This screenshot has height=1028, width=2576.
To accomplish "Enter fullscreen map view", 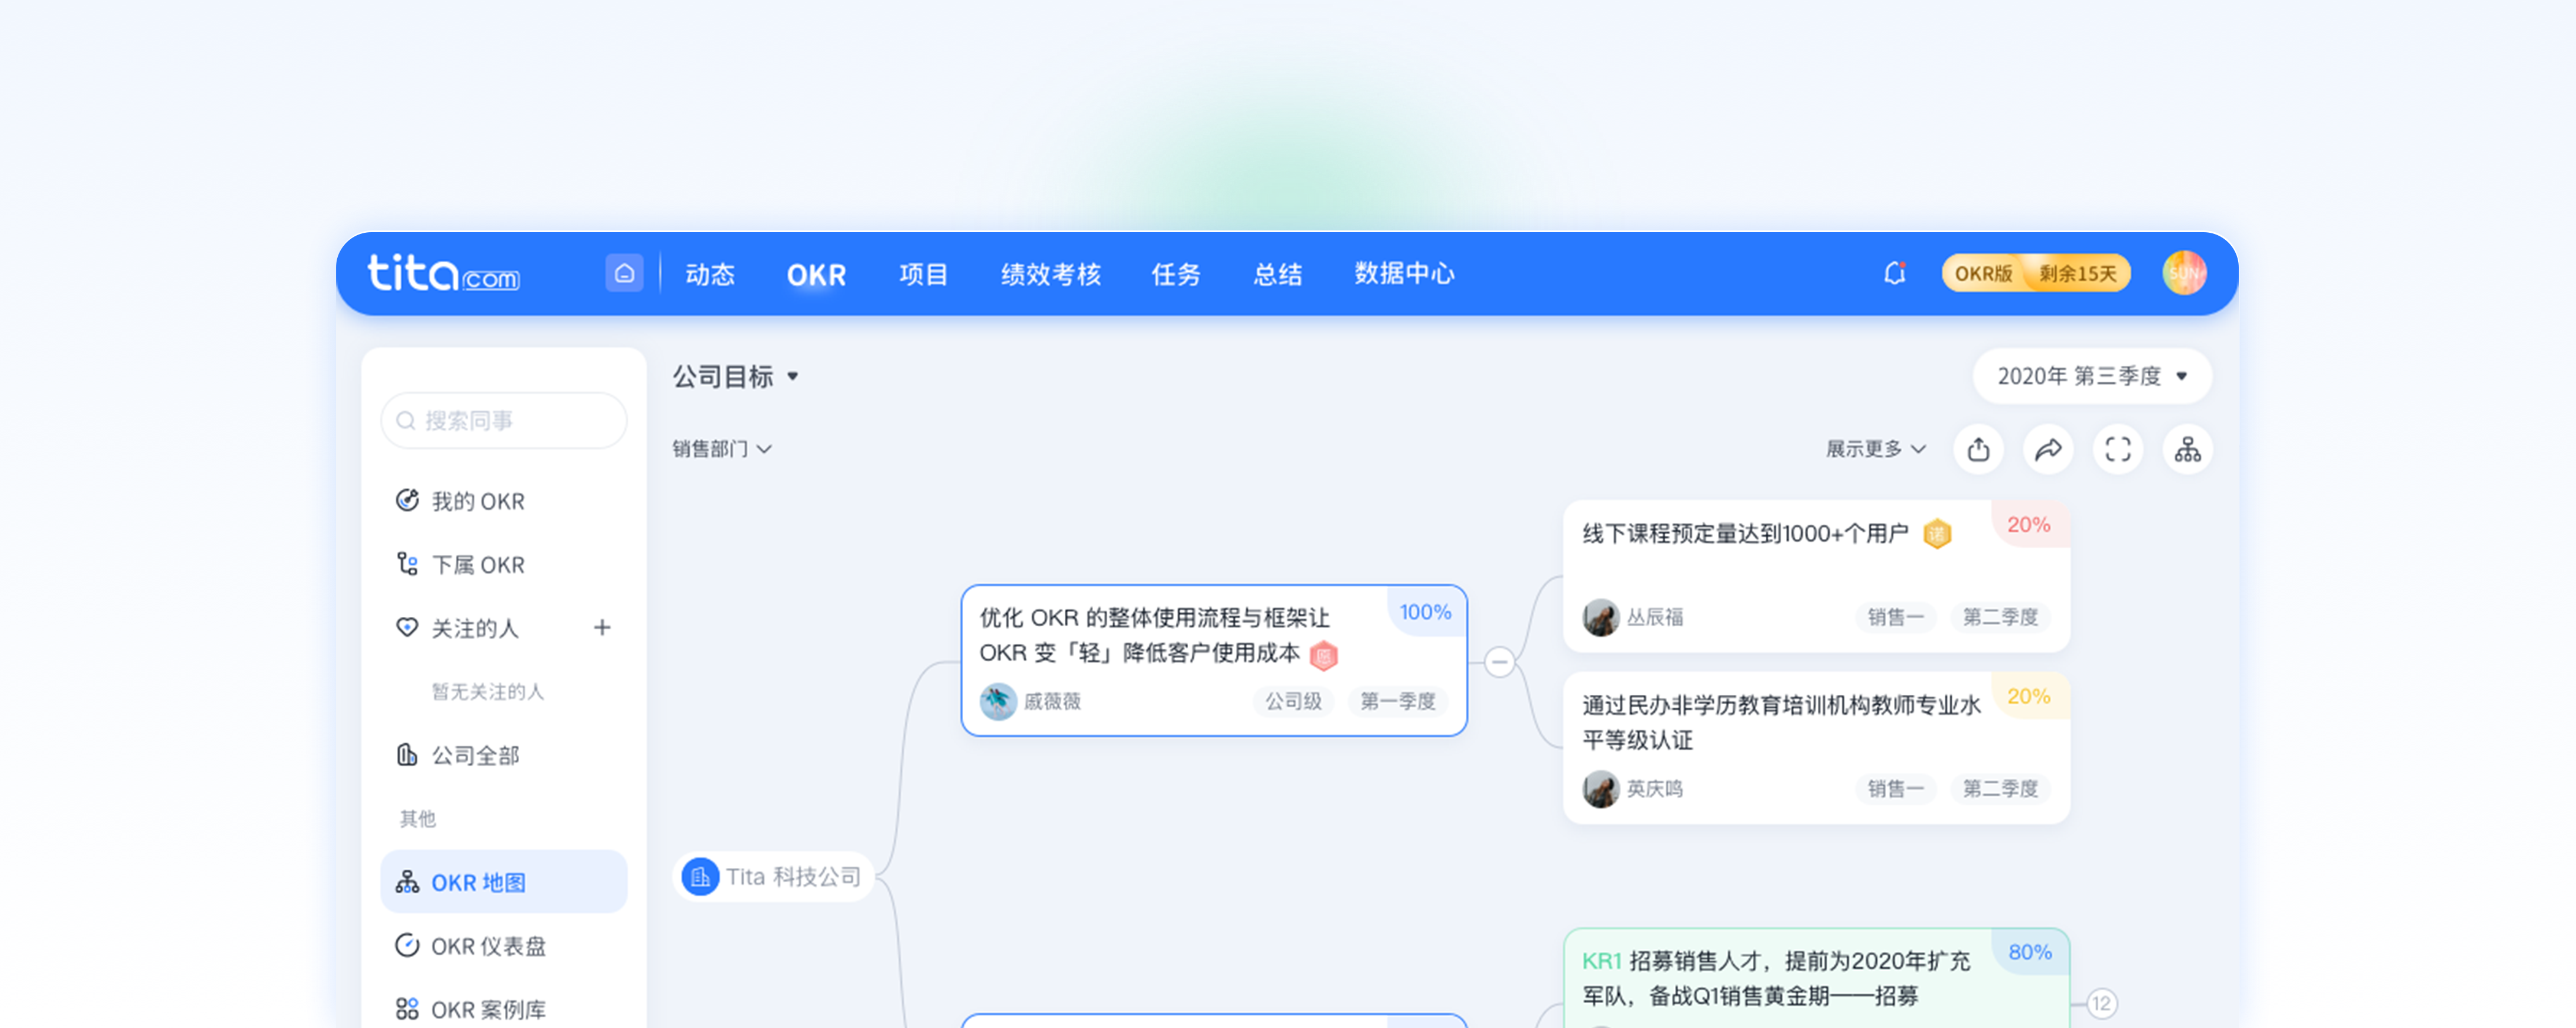I will [2118, 450].
